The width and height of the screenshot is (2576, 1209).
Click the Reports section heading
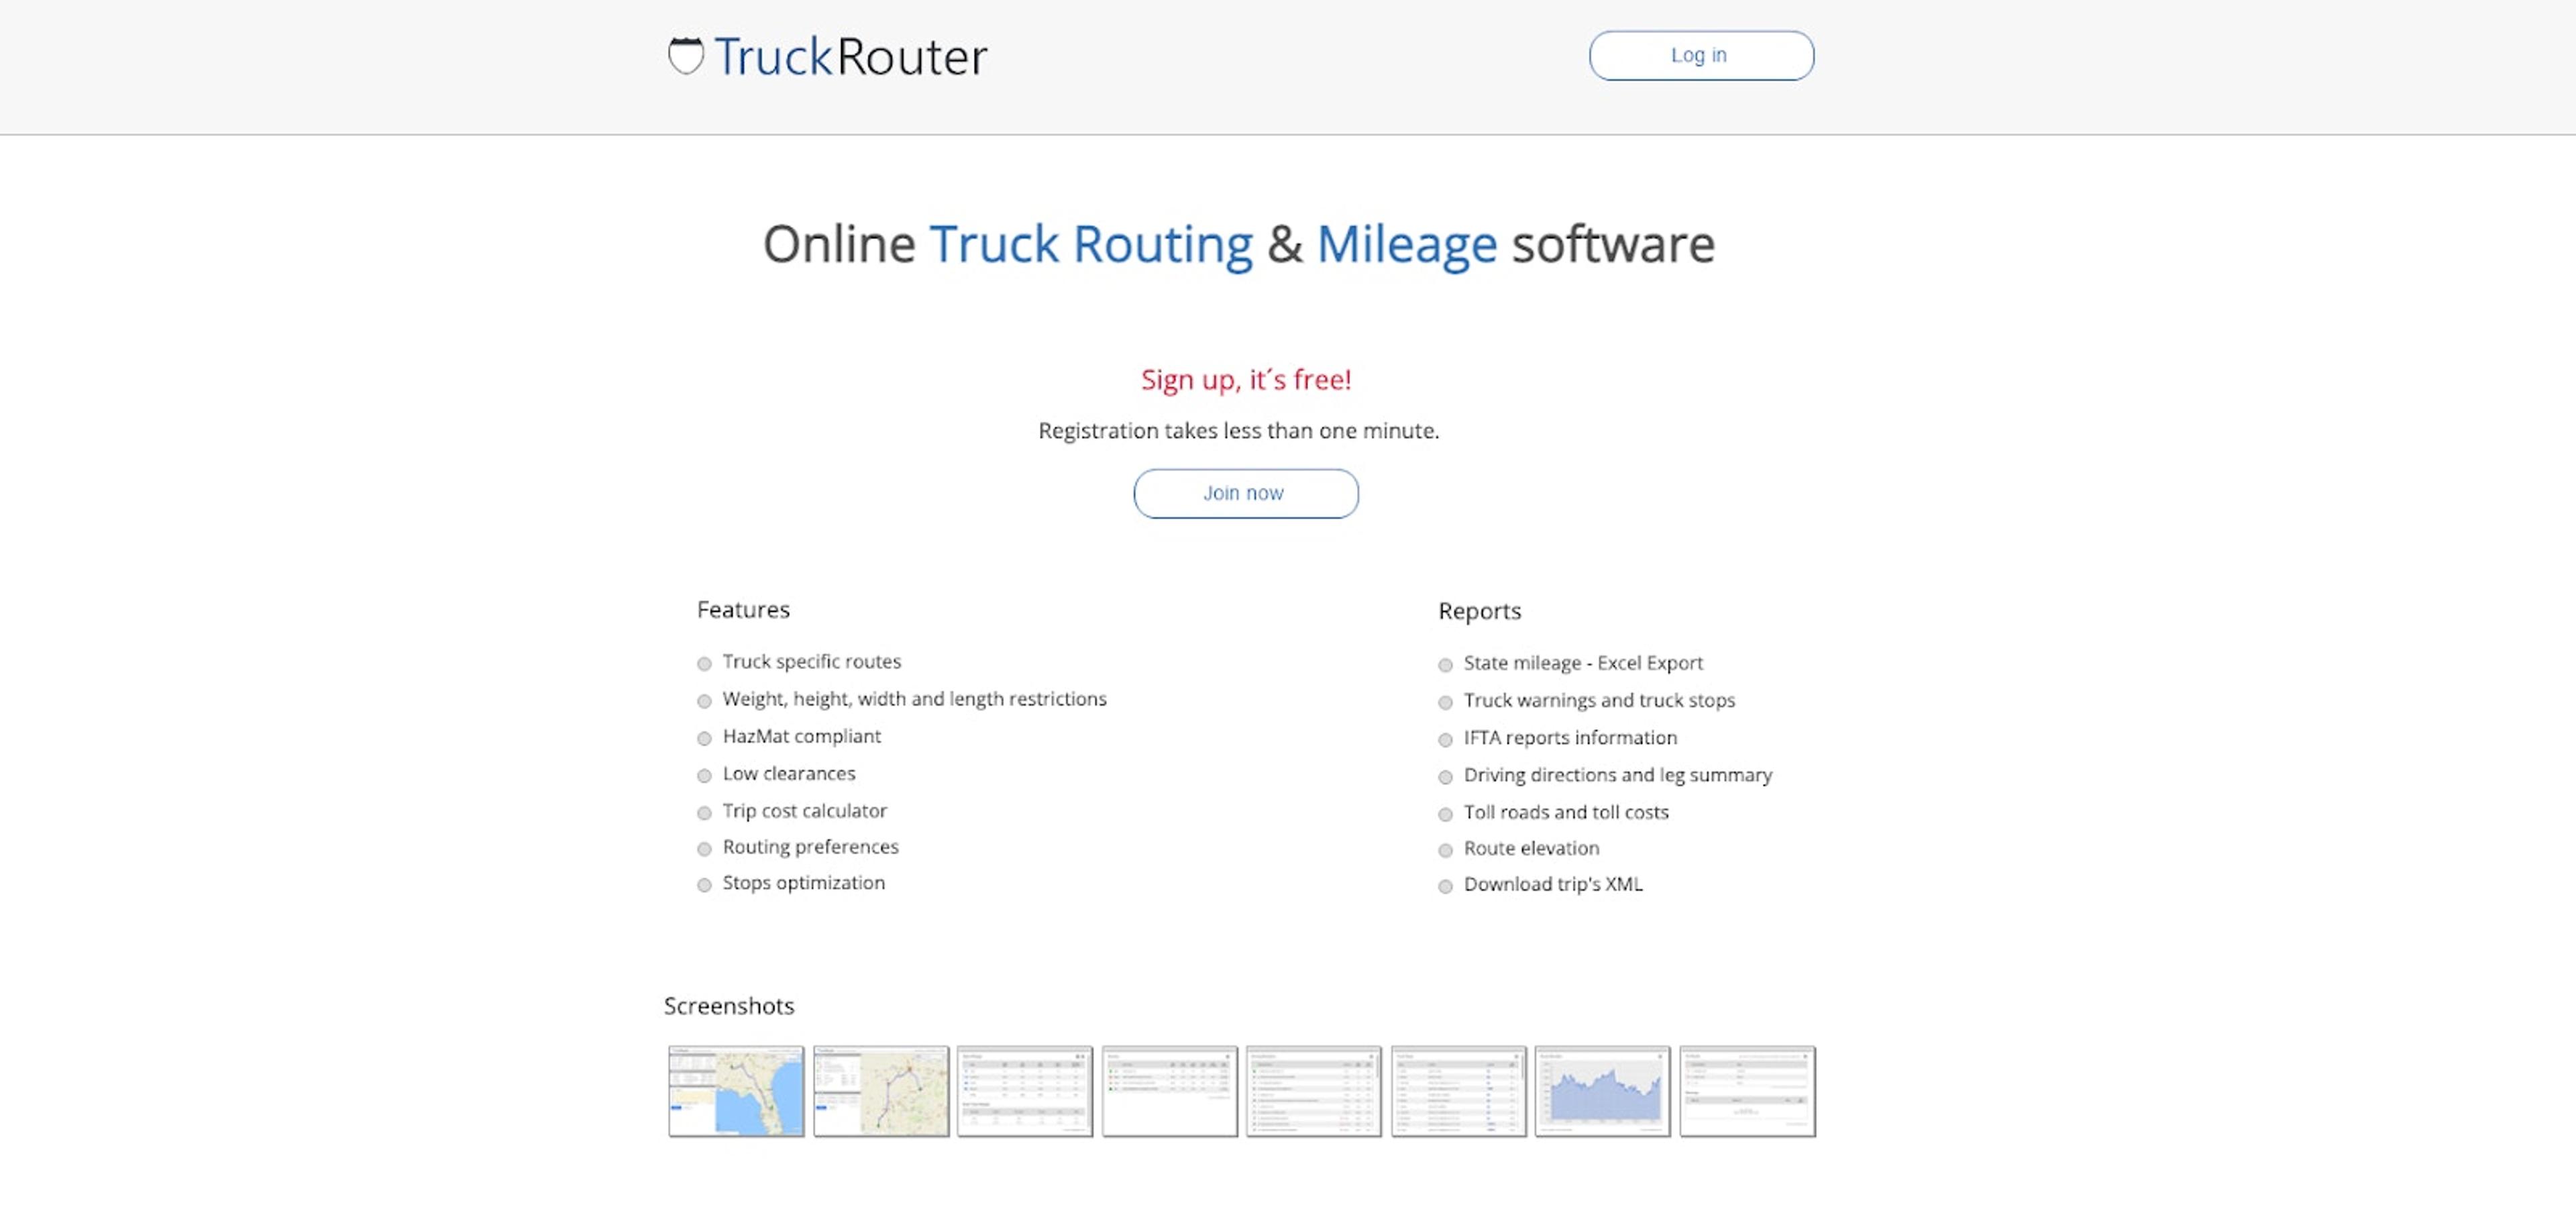(1479, 611)
